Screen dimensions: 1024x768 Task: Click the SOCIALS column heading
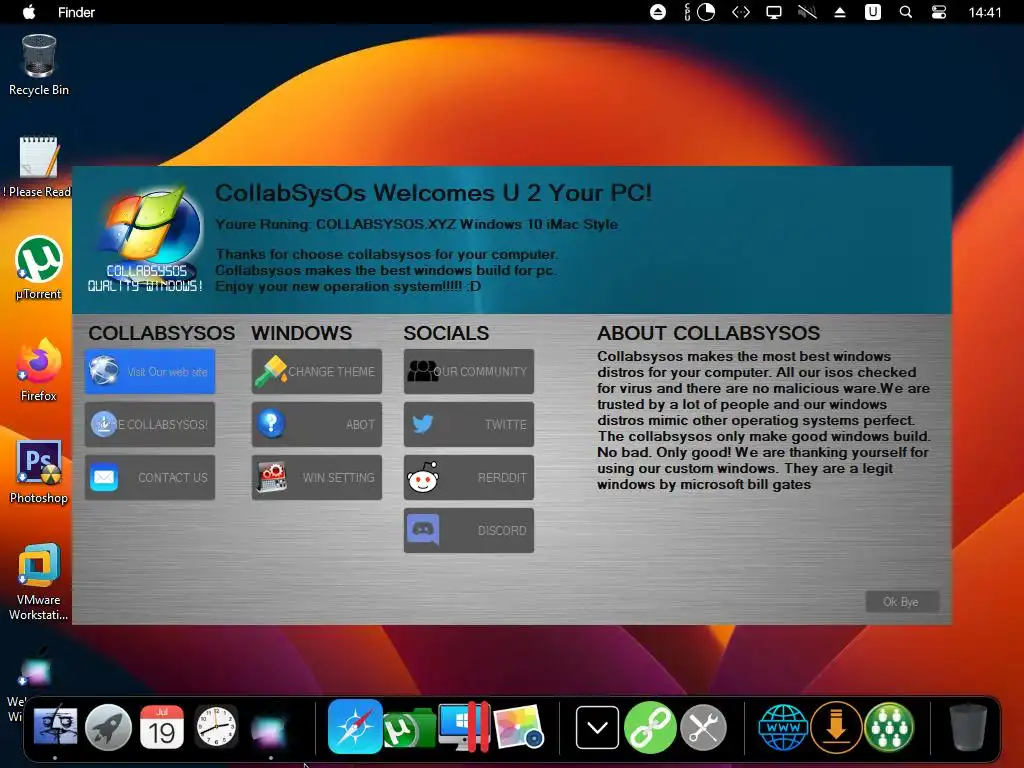point(446,333)
